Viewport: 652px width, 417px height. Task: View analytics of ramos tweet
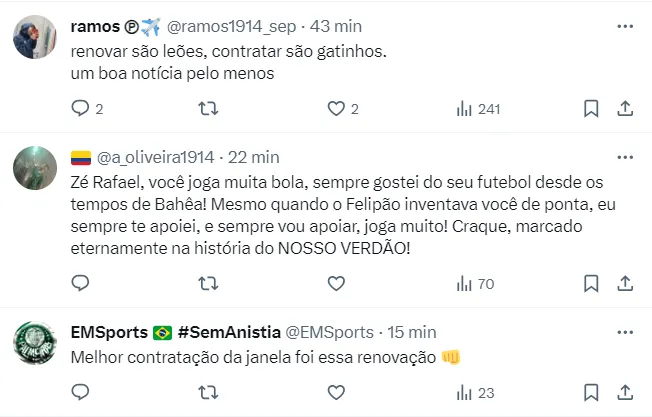(464, 108)
